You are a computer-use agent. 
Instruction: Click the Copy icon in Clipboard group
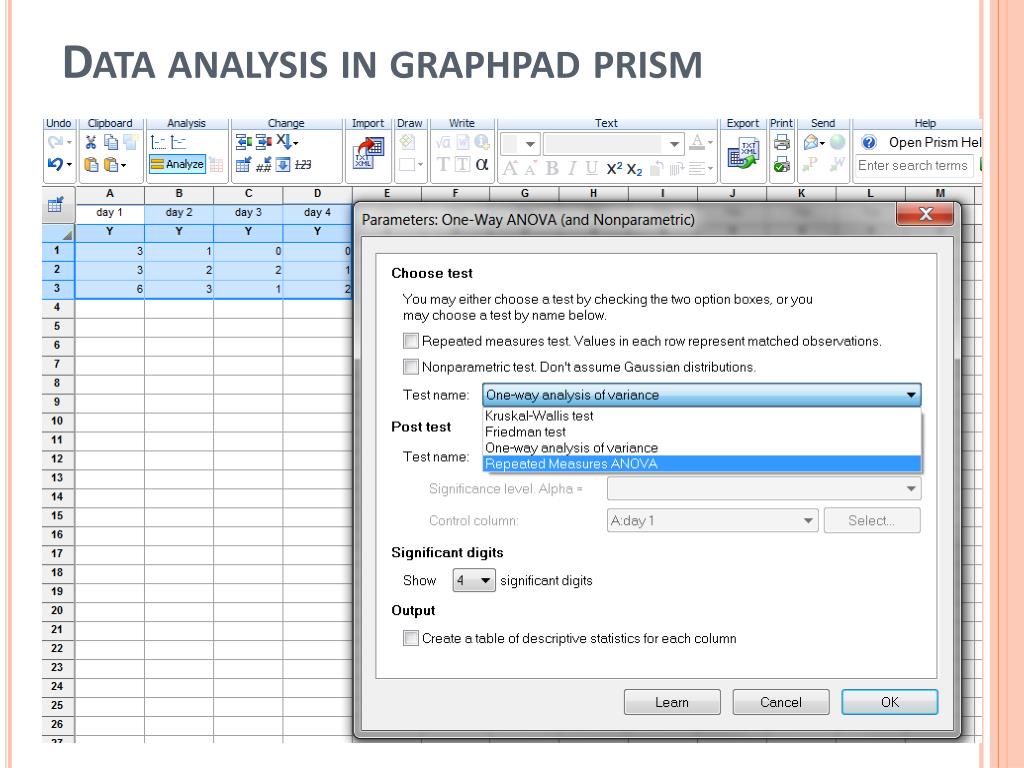point(111,142)
